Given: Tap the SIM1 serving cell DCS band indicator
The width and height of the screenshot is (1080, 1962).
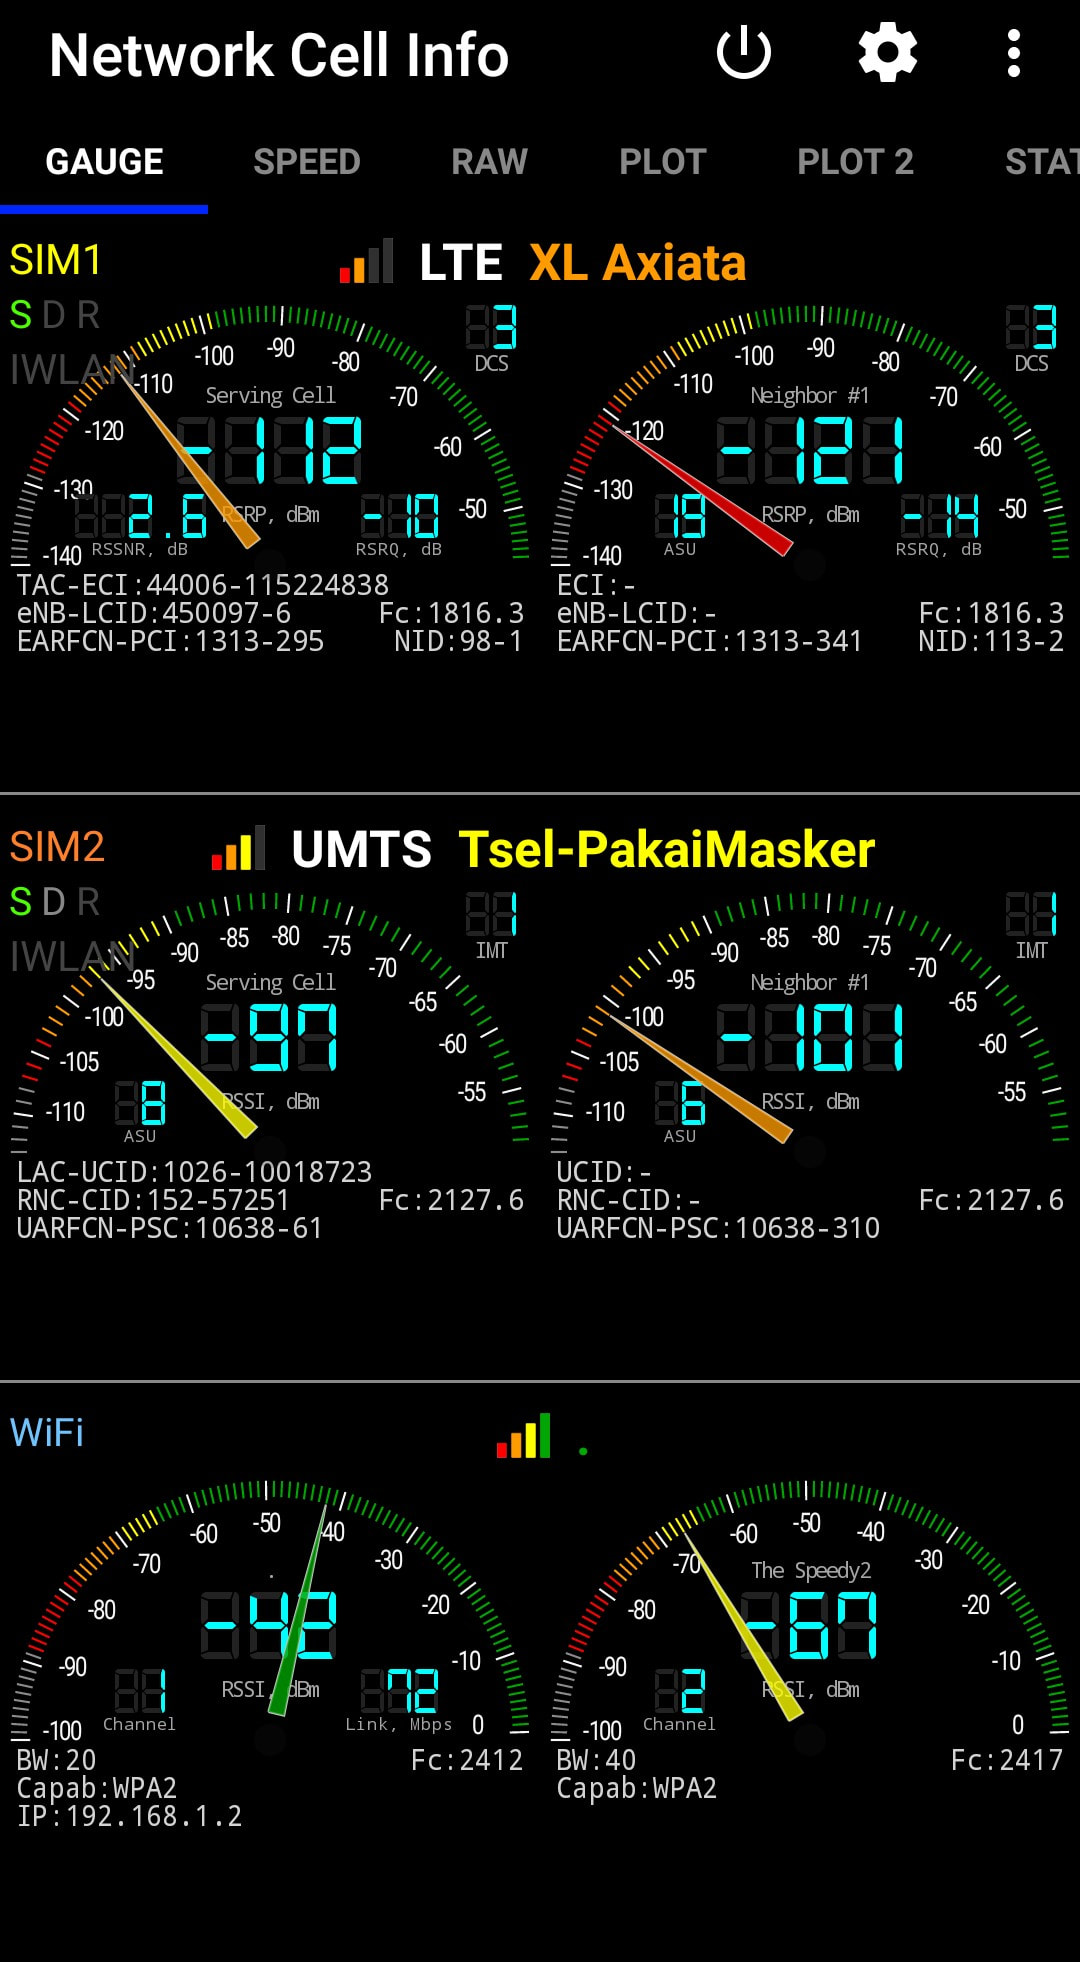Looking at the screenshot, I should pos(492,339).
